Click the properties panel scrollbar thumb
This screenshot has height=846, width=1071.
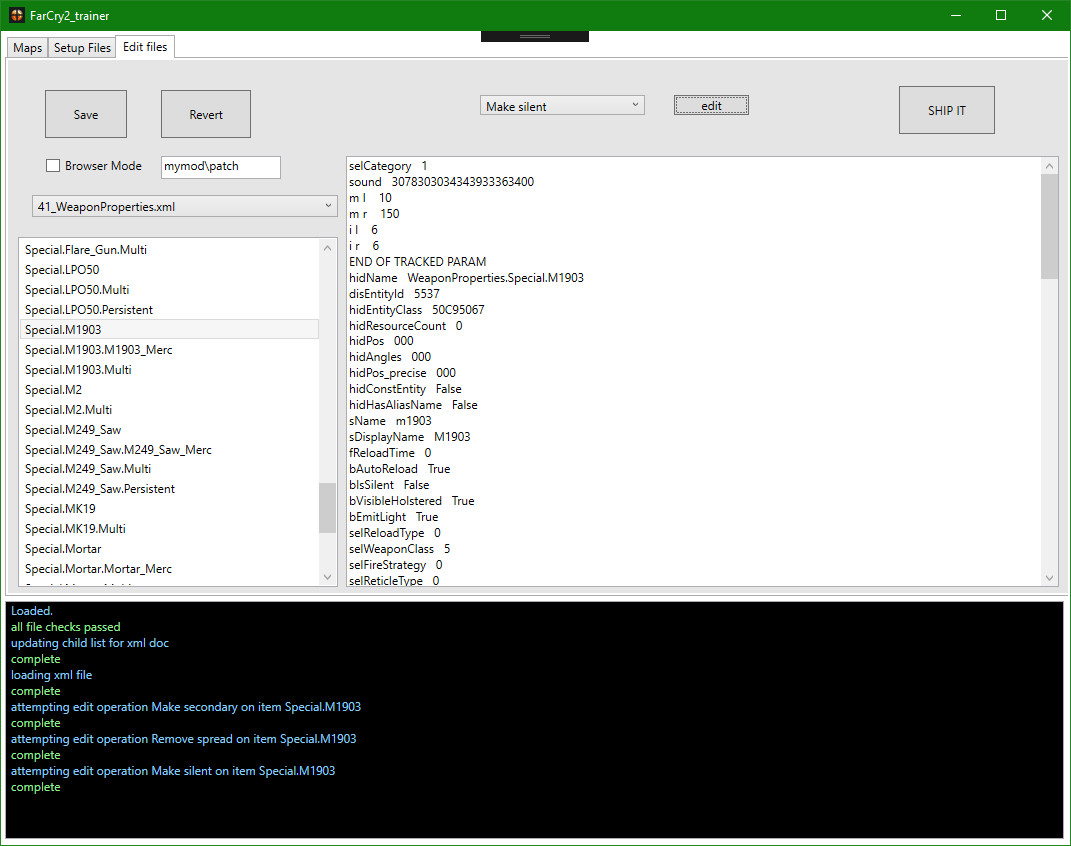(x=1049, y=225)
